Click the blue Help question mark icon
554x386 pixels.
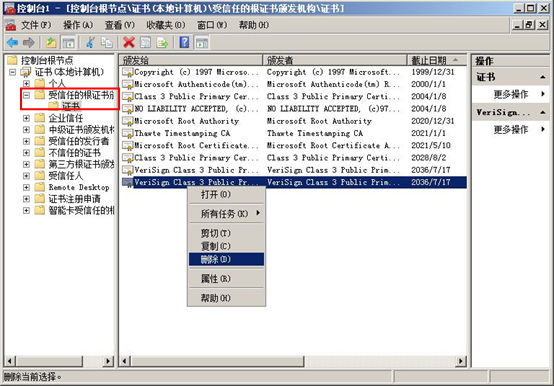184,43
